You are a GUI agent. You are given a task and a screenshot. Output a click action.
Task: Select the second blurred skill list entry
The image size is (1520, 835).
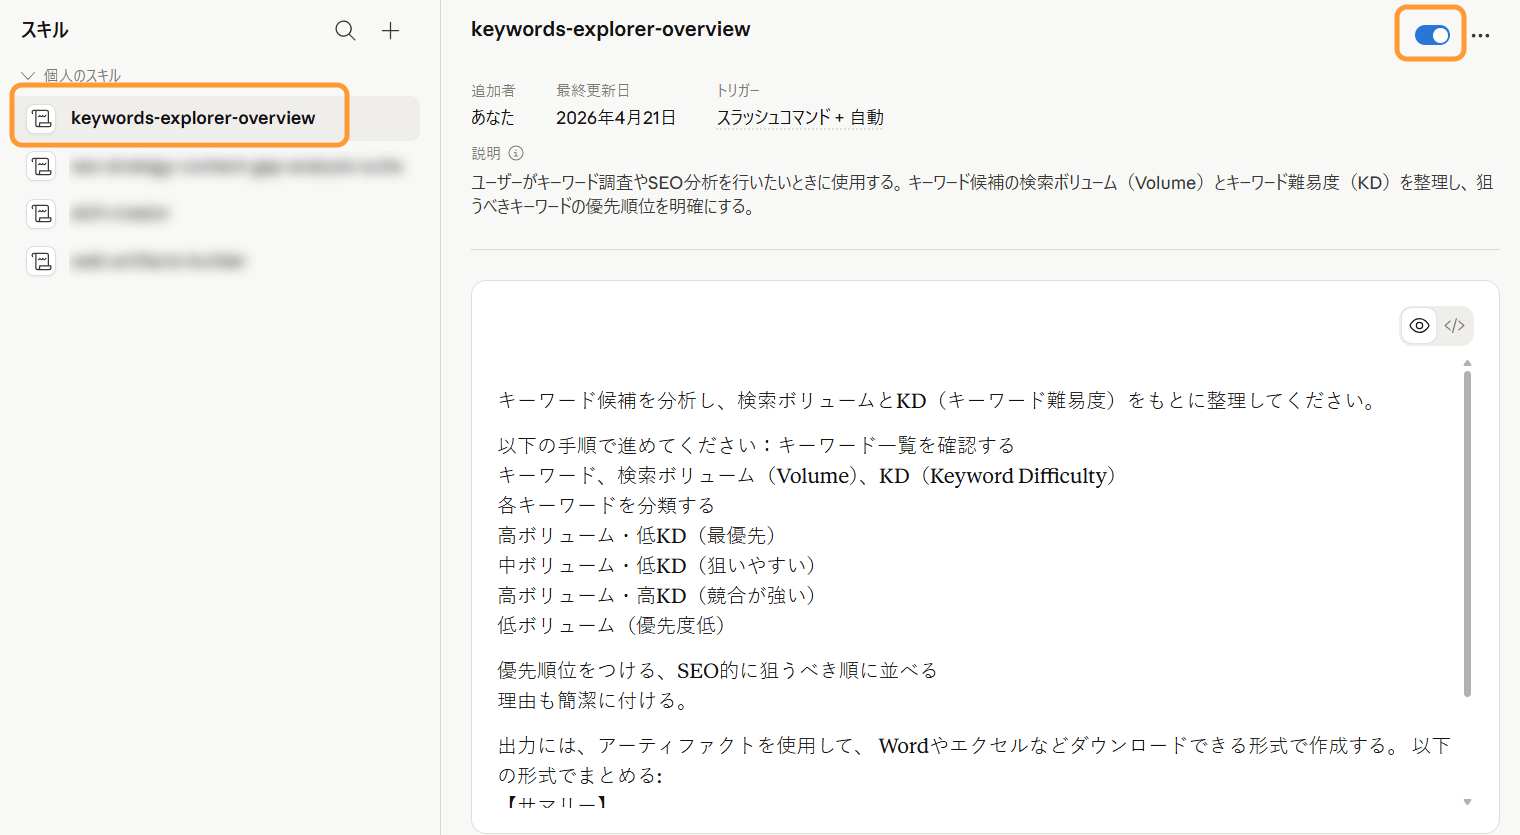[x=236, y=166]
